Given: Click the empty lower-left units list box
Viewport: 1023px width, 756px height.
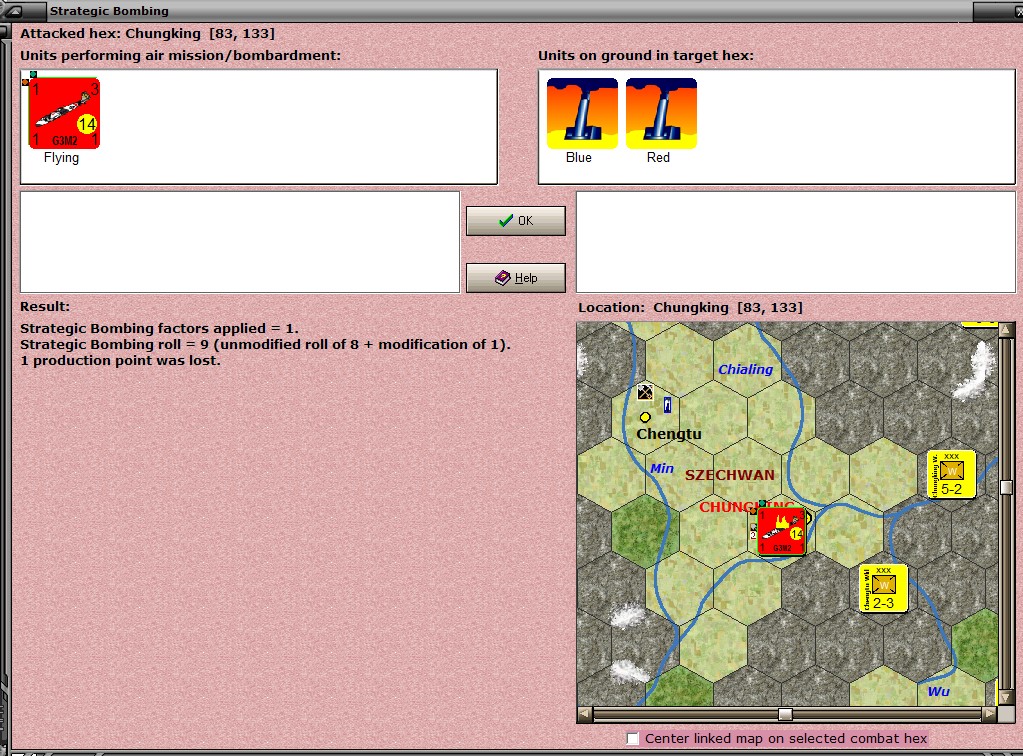Looking at the screenshot, I should click(x=240, y=242).
